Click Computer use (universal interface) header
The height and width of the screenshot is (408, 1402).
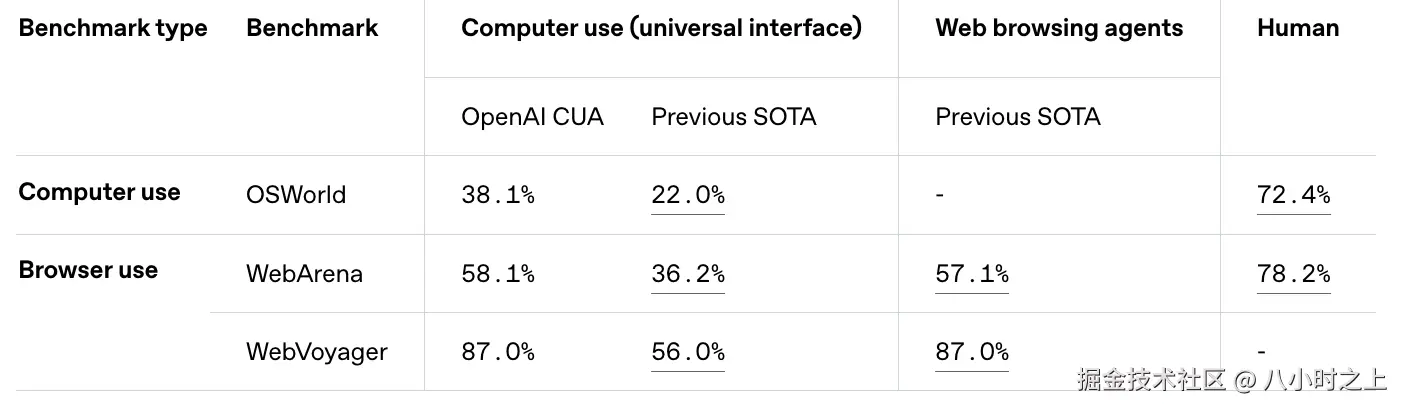[661, 28]
